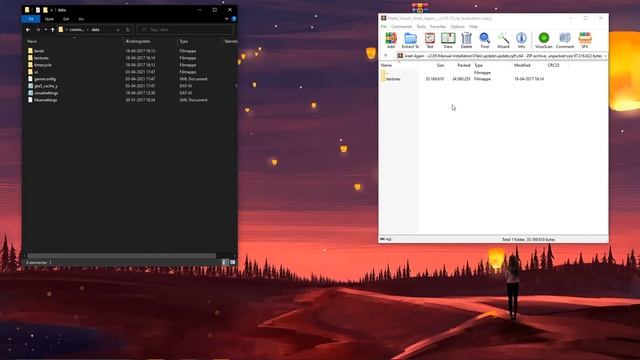Click the SFX icon in WinRAR
The image size is (640, 360).
(585, 40)
